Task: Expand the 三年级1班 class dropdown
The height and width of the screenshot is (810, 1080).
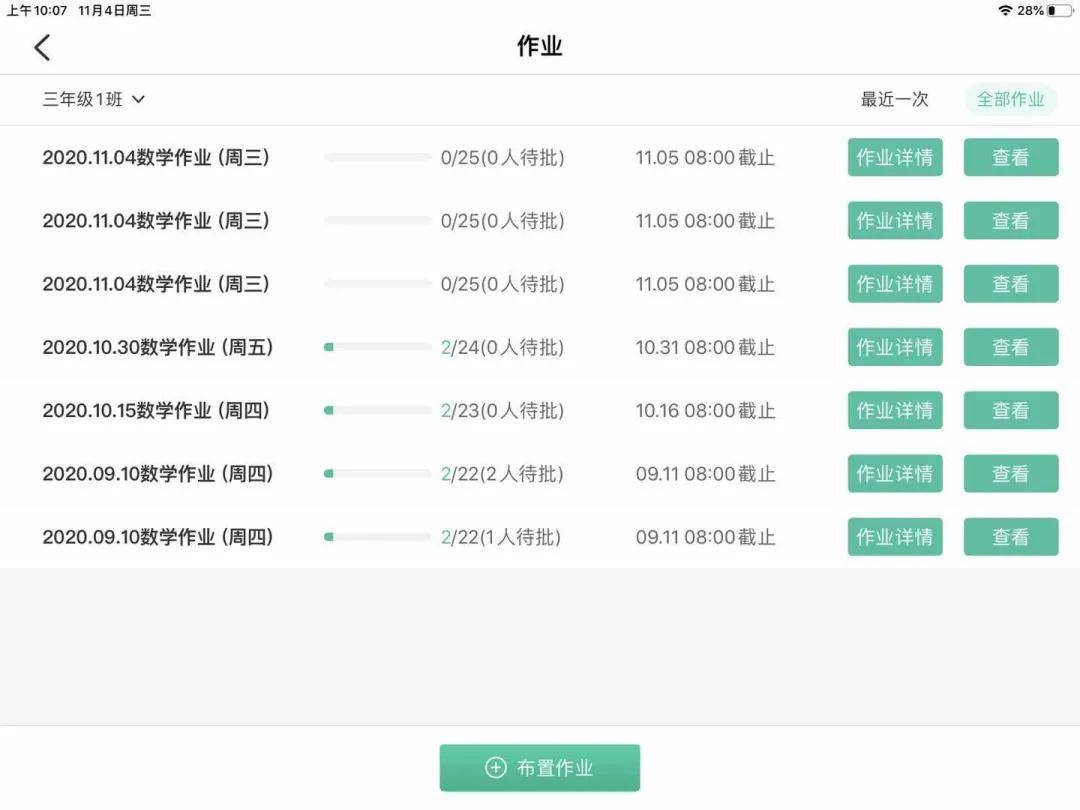Action: (94, 99)
